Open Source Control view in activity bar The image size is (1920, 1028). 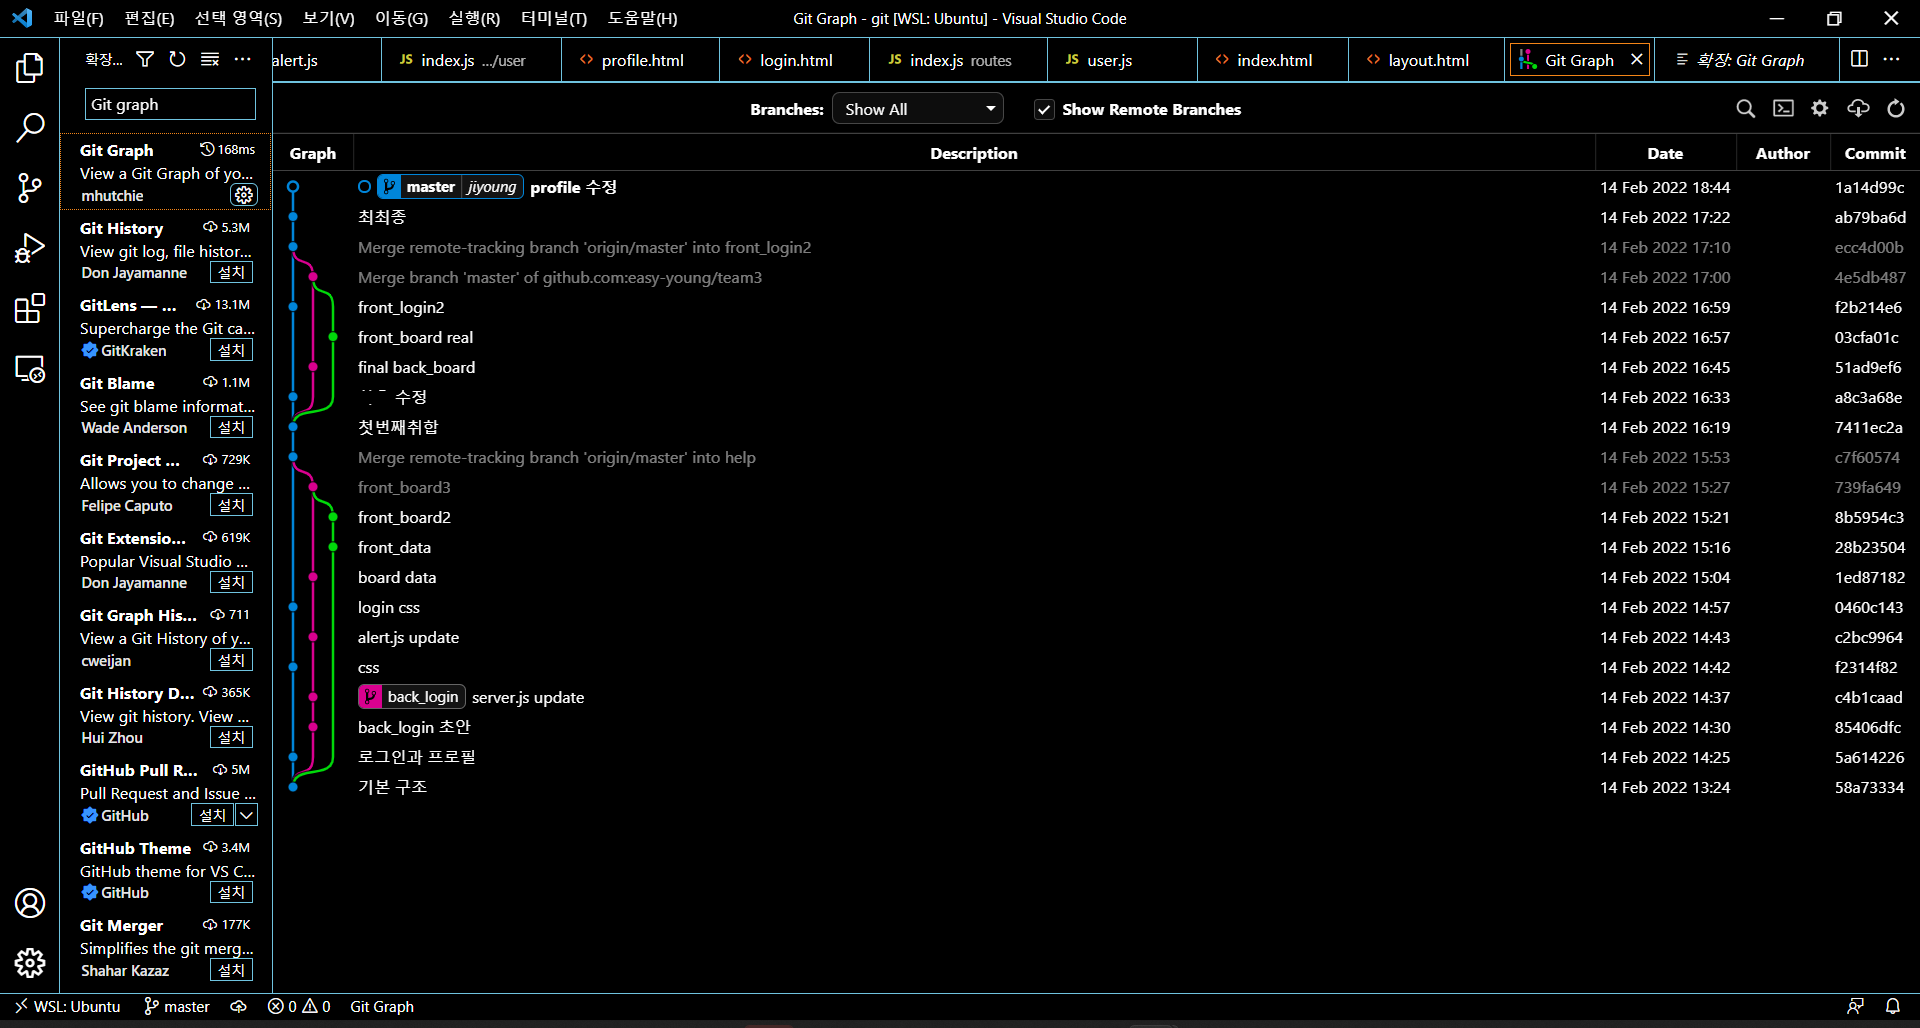coord(30,188)
